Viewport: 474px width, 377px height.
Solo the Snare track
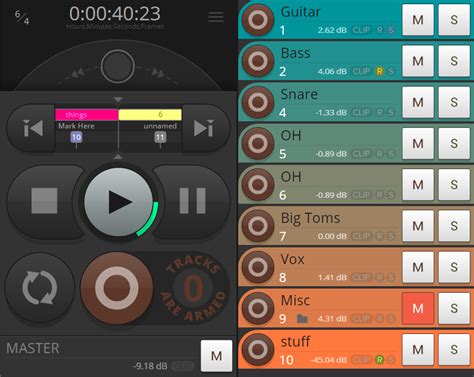[454, 102]
